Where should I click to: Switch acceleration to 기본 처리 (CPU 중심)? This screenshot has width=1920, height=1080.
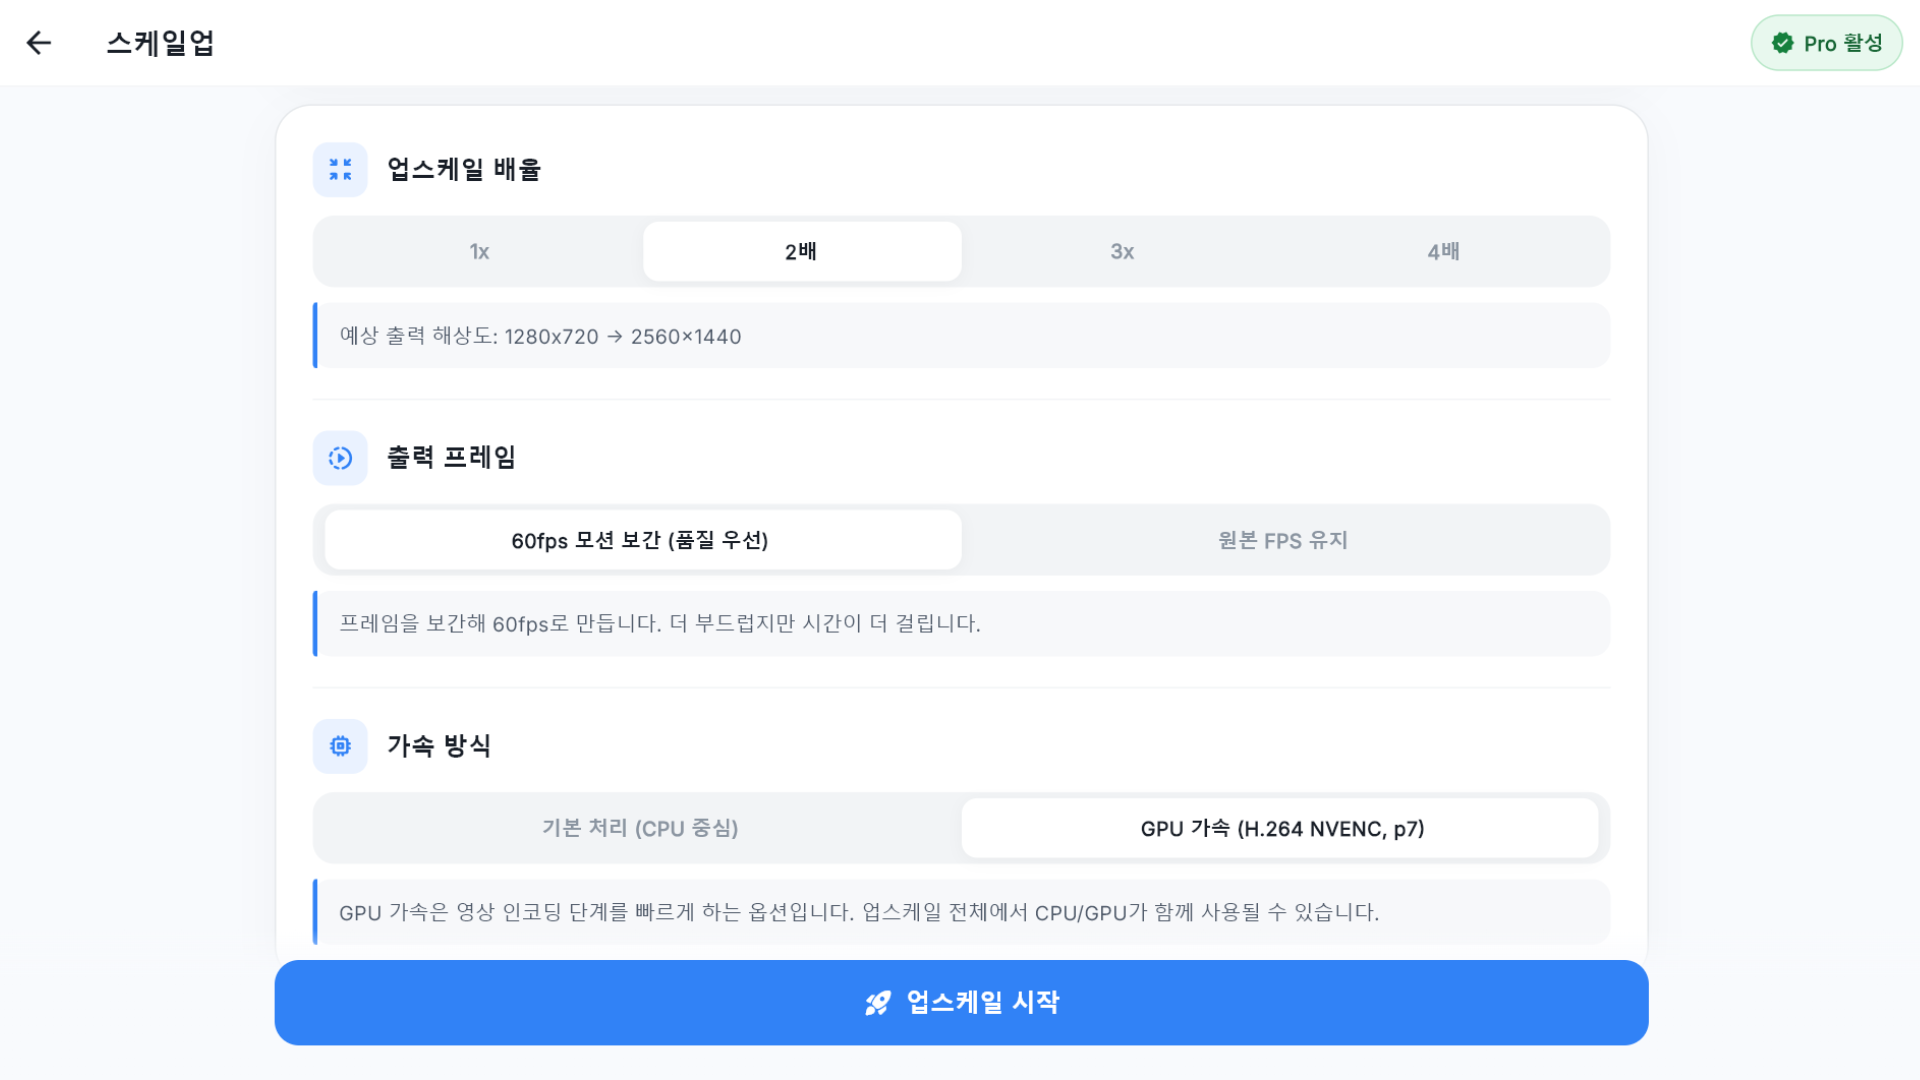click(x=640, y=828)
